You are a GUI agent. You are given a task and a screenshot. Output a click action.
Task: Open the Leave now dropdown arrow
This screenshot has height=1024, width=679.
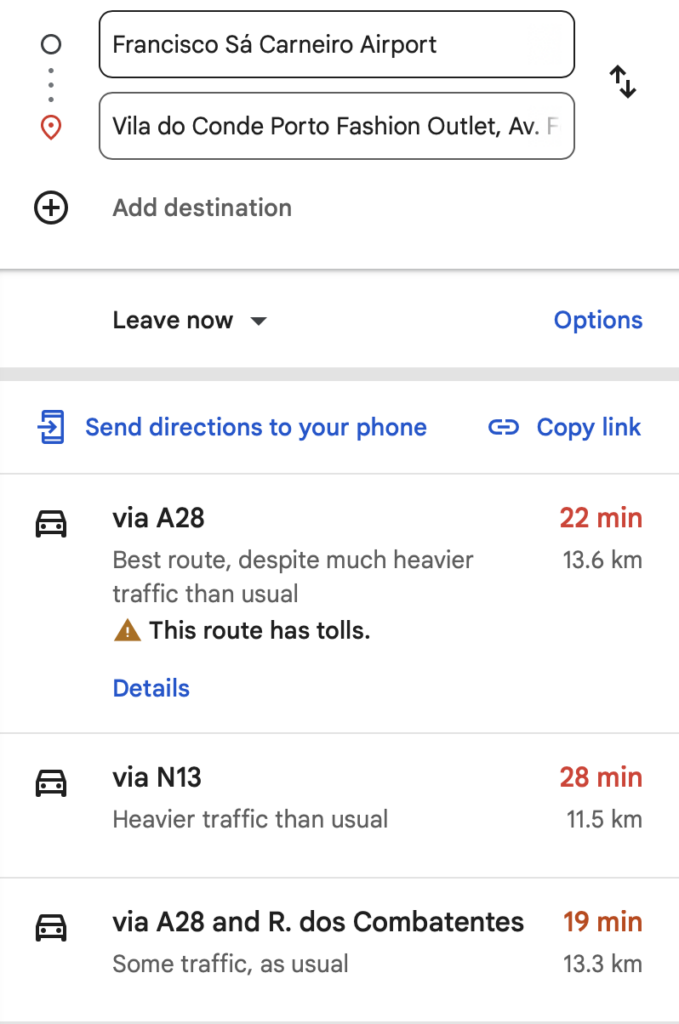tap(259, 321)
